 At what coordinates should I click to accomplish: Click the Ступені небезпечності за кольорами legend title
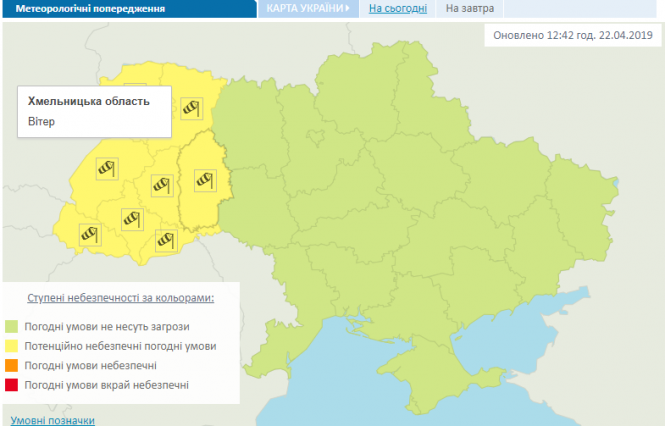click(x=119, y=299)
